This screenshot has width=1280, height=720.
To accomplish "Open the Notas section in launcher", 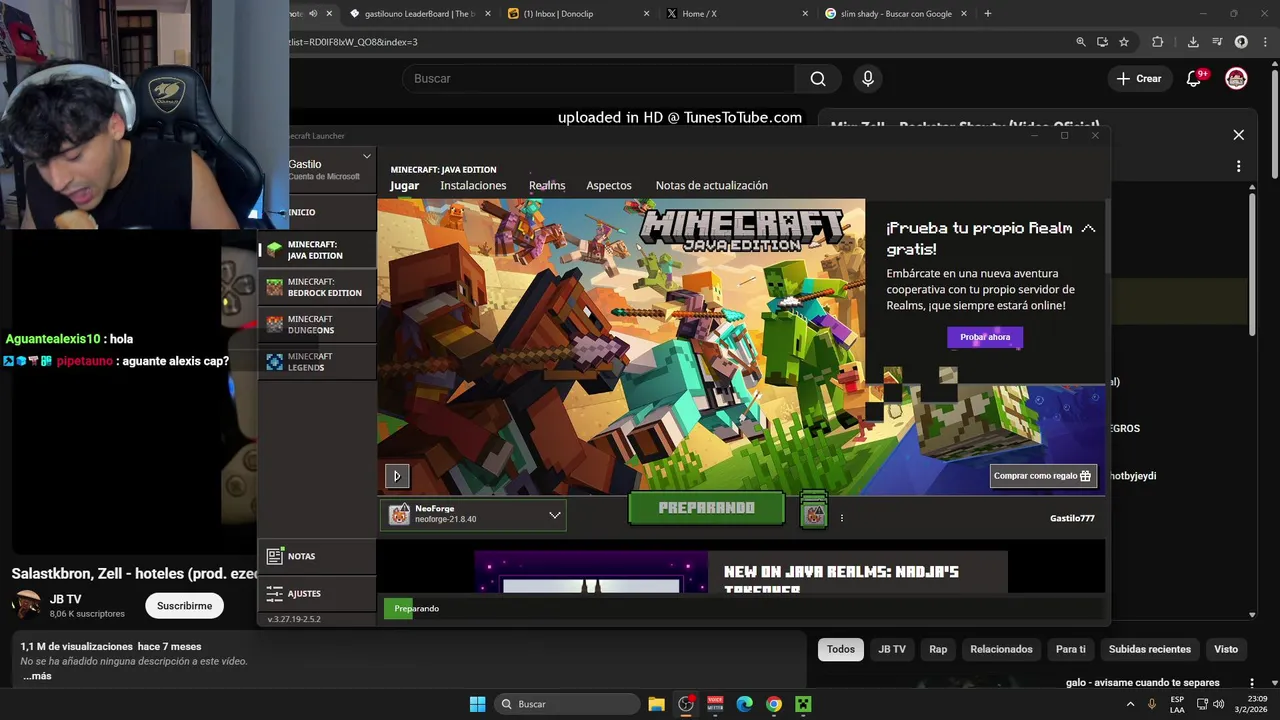I will pyautogui.click(x=317, y=556).
